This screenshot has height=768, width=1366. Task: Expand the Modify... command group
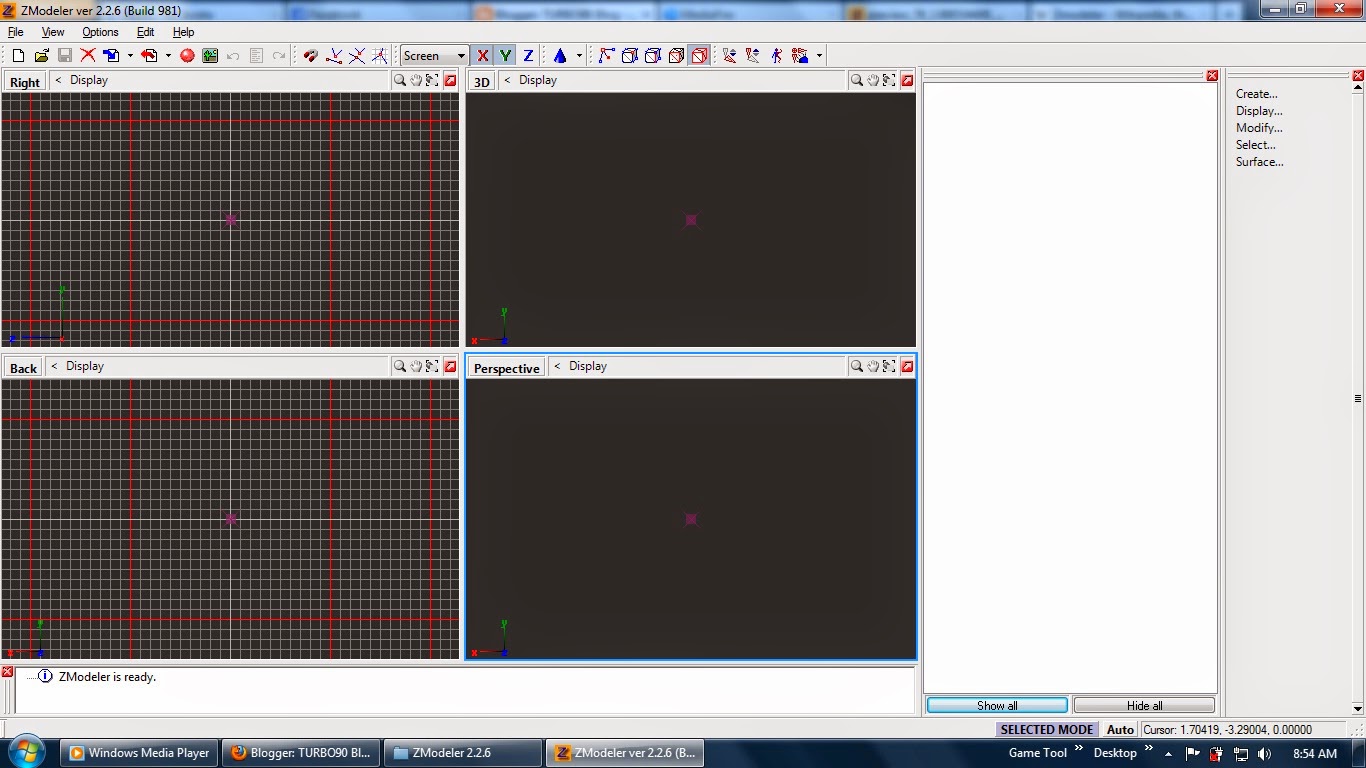pyautogui.click(x=1259, y=128)
